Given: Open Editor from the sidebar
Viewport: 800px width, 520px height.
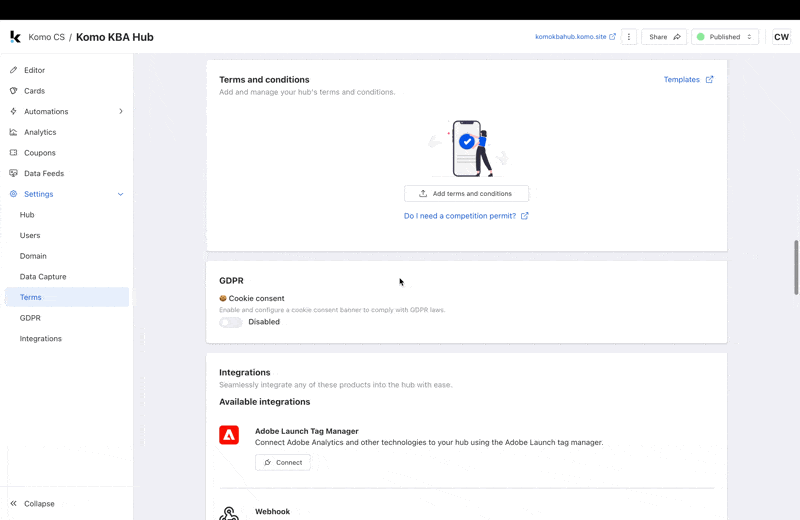Looking at the screenshot, I should 34,70.
